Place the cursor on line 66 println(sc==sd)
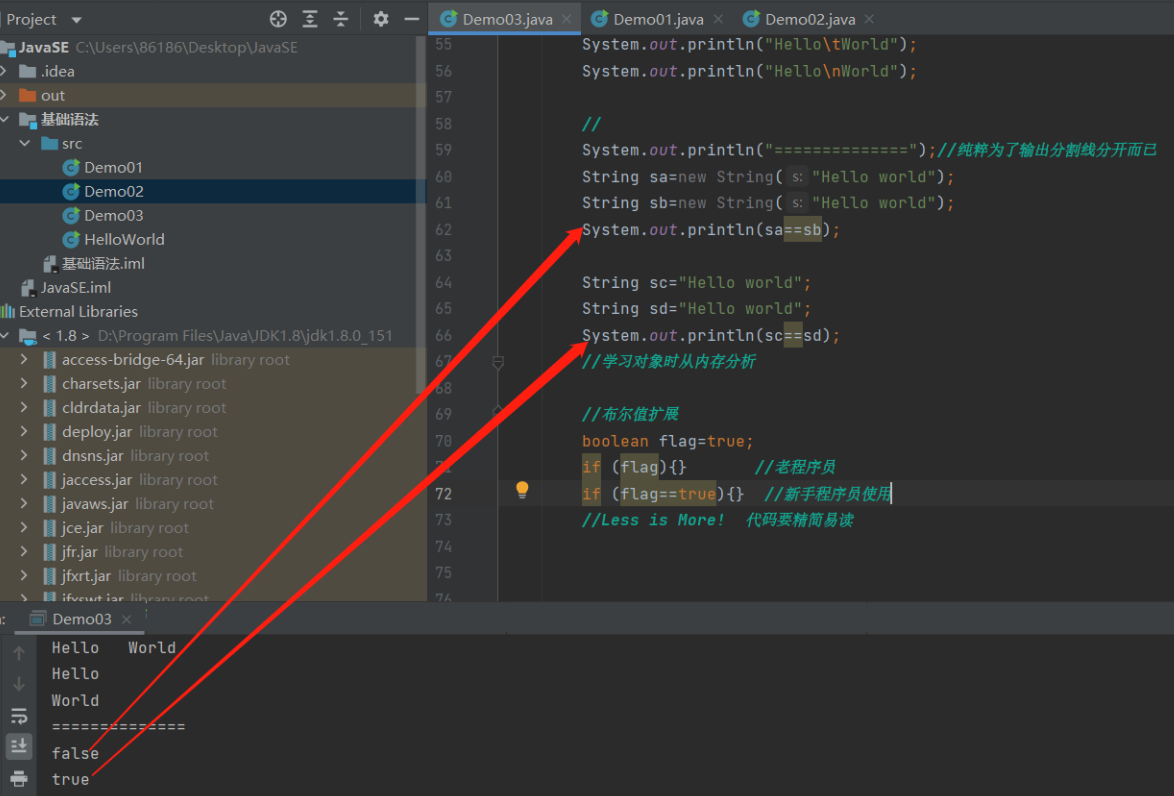This screenshot has width=1174, height=796. coord(711,335)
